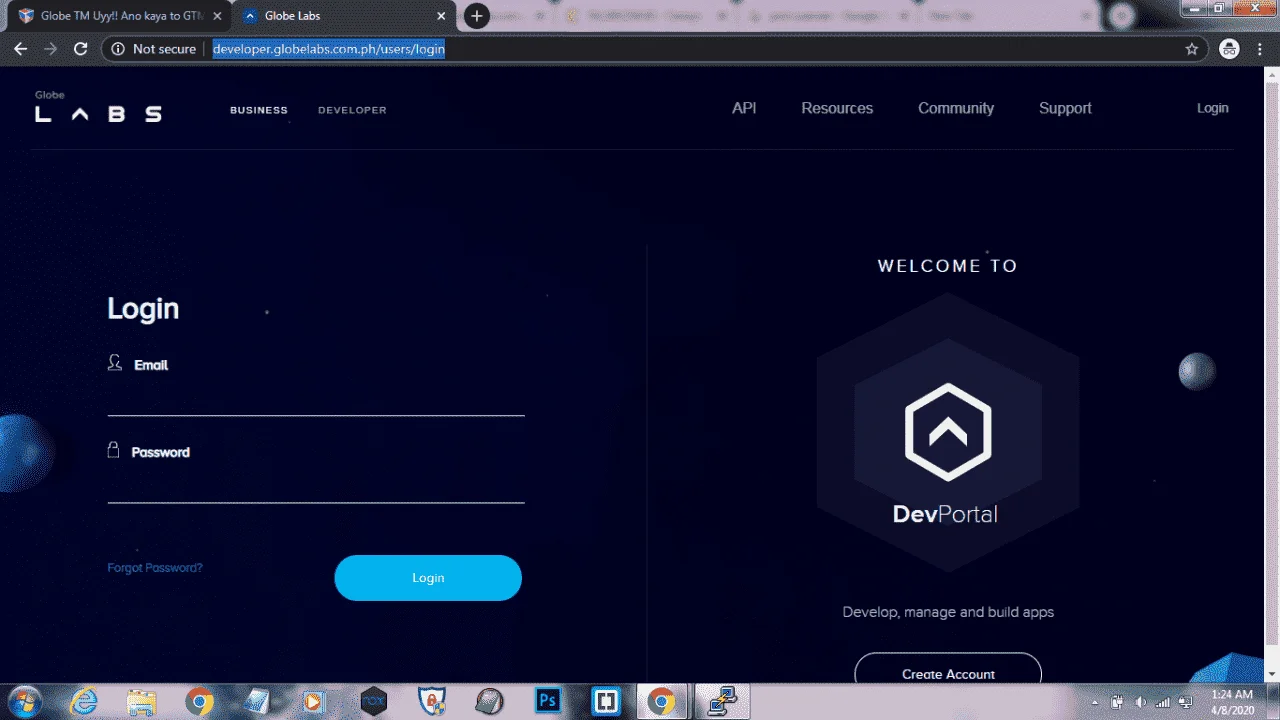This screenshot has width=1280, height=720.
Task: Go back with the browser back arrow
Action: click(x=20, y=49)
